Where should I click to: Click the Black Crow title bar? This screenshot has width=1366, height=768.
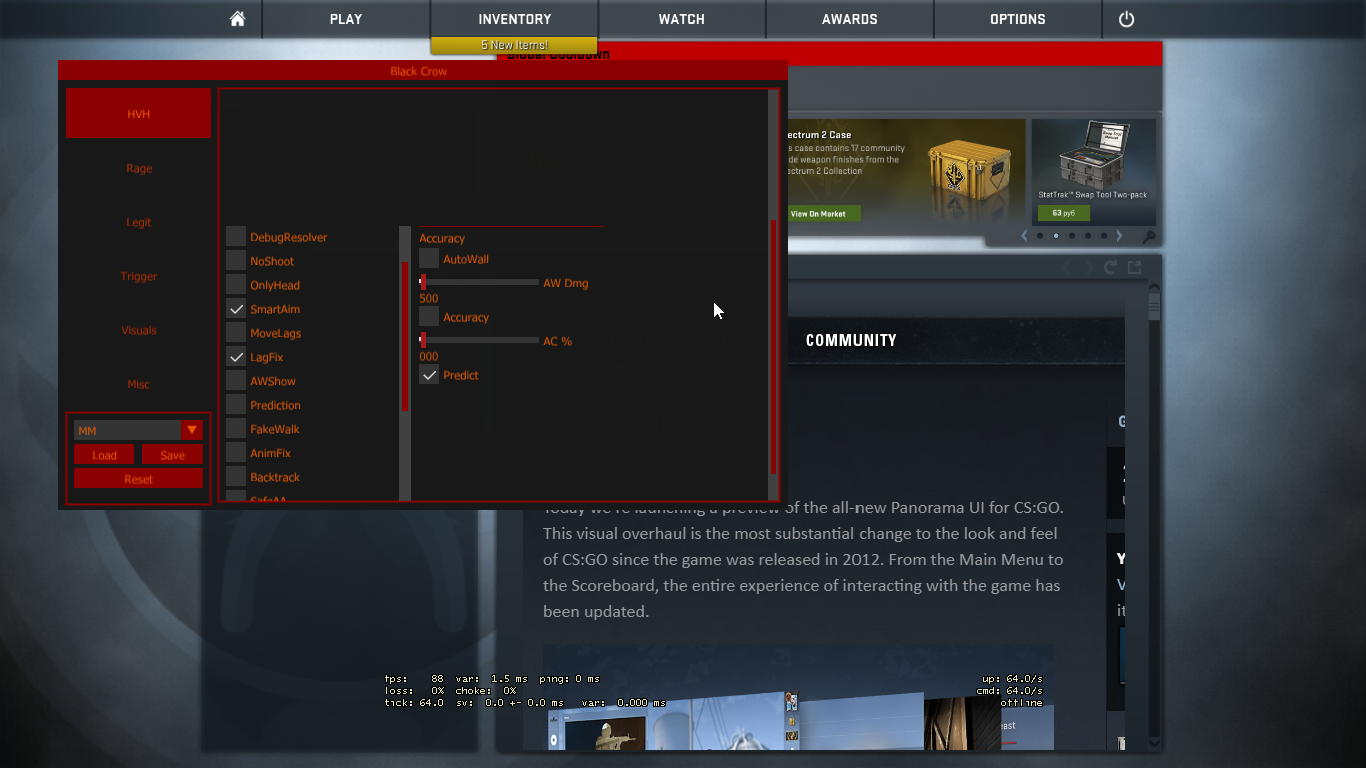click(x=423, y=71)
